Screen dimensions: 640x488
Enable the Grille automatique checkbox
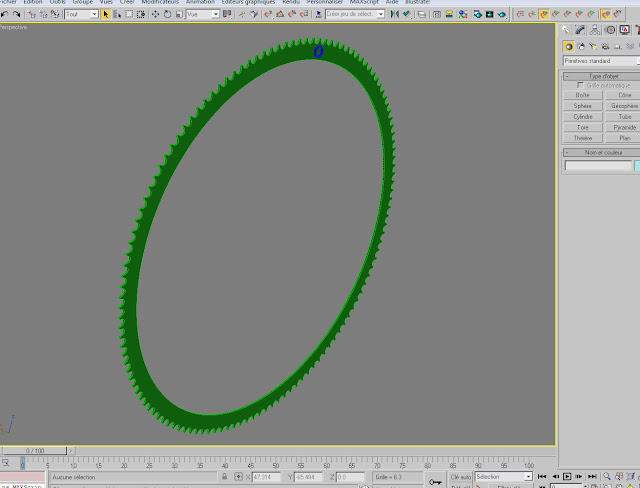(580, 85)
